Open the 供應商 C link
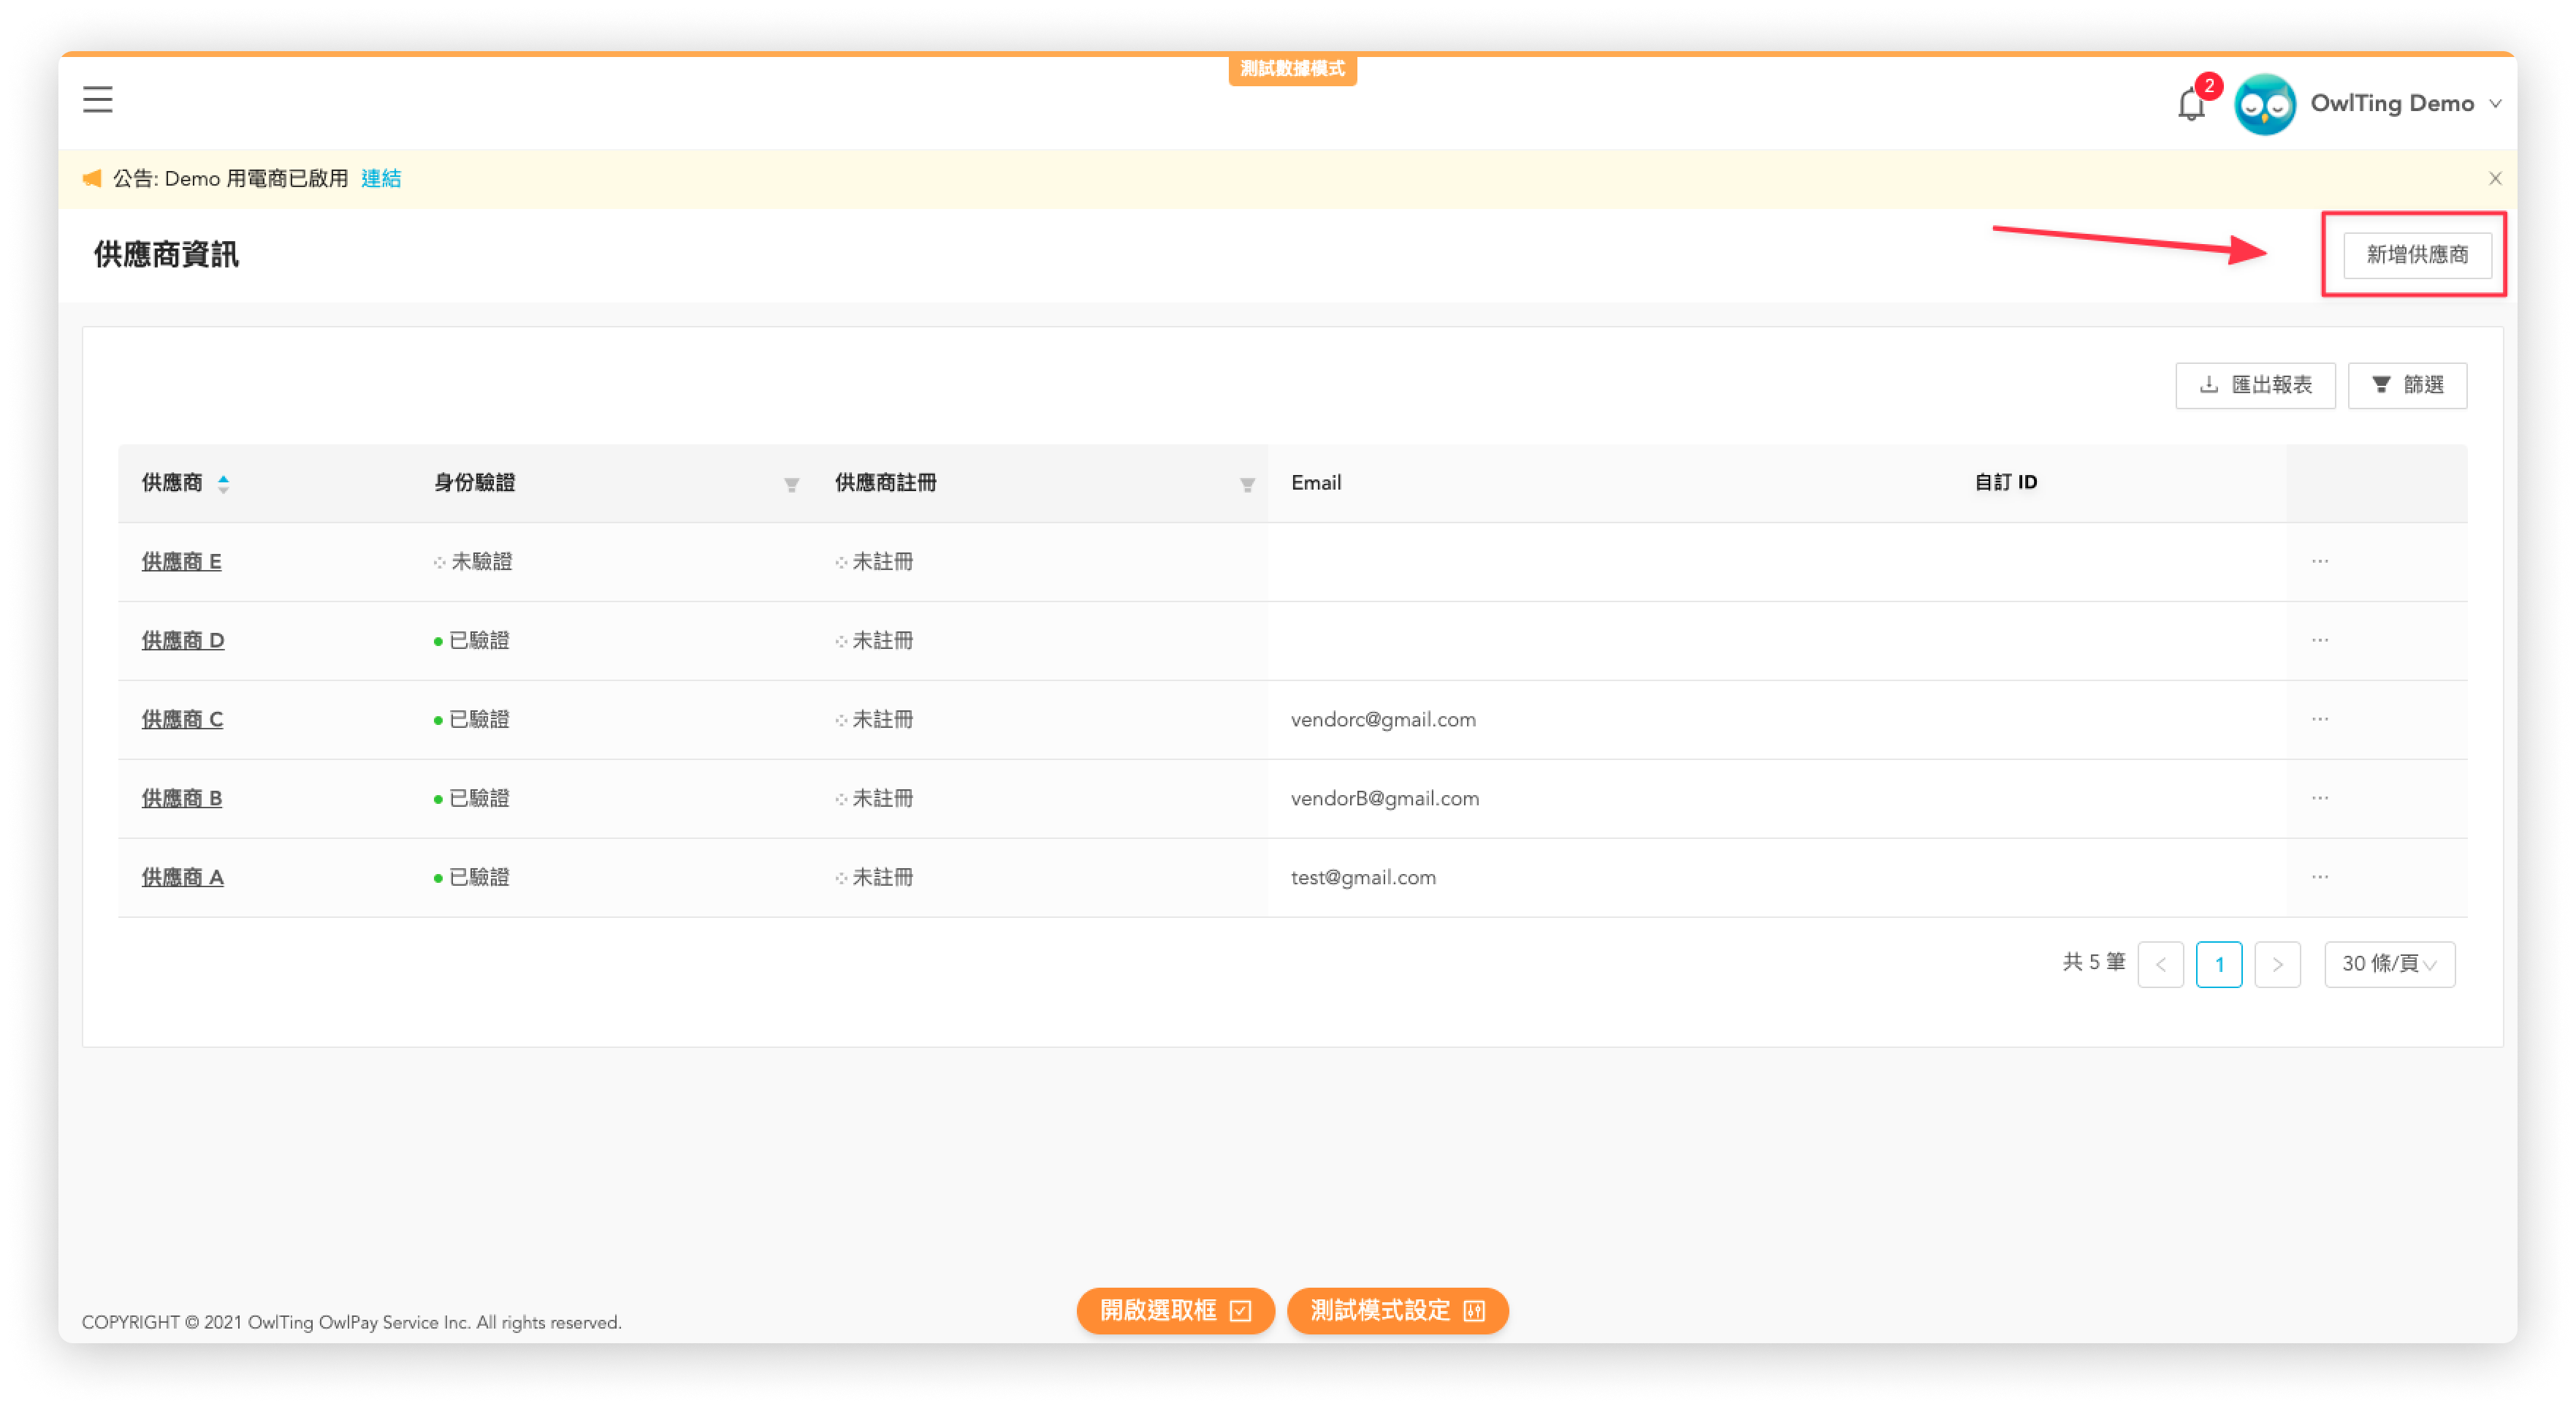The width and height of the screenshot is (2576, 1409). pyautogui.click(x=182, y=720)
